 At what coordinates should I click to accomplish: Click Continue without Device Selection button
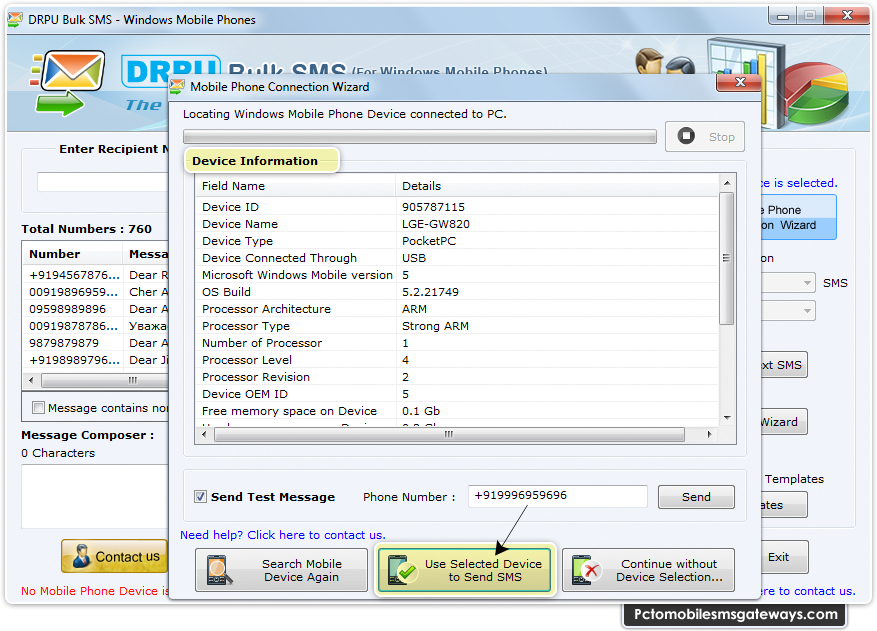pyautogui.click(x=648, y=570)
